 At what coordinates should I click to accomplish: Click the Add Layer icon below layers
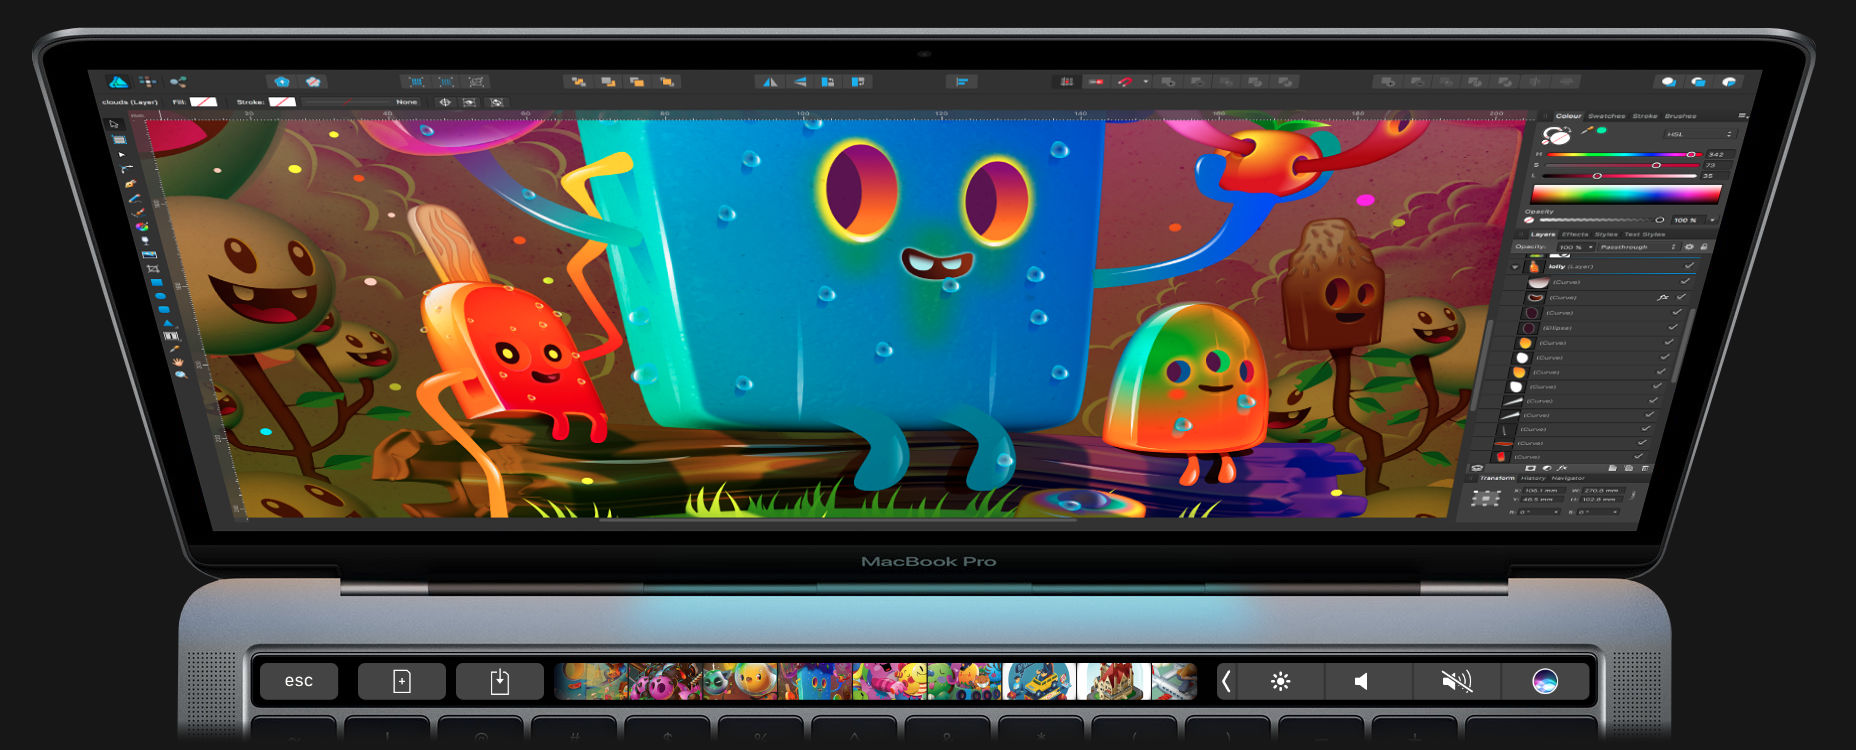pos(1613,468)
